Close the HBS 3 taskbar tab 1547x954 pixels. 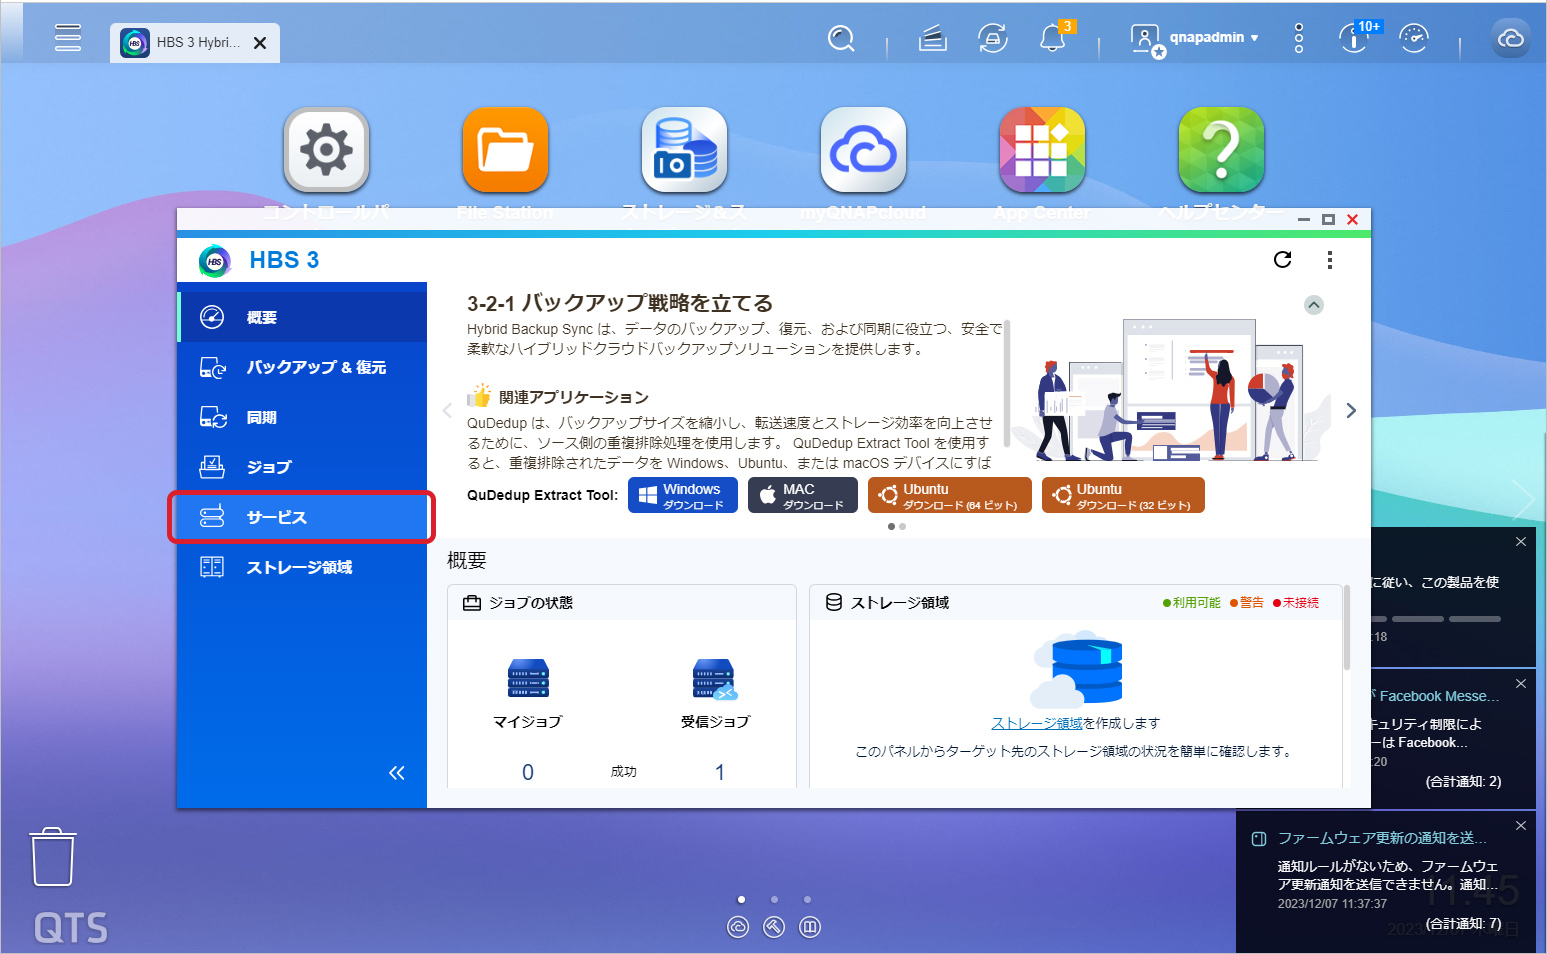tap(260, 43)
